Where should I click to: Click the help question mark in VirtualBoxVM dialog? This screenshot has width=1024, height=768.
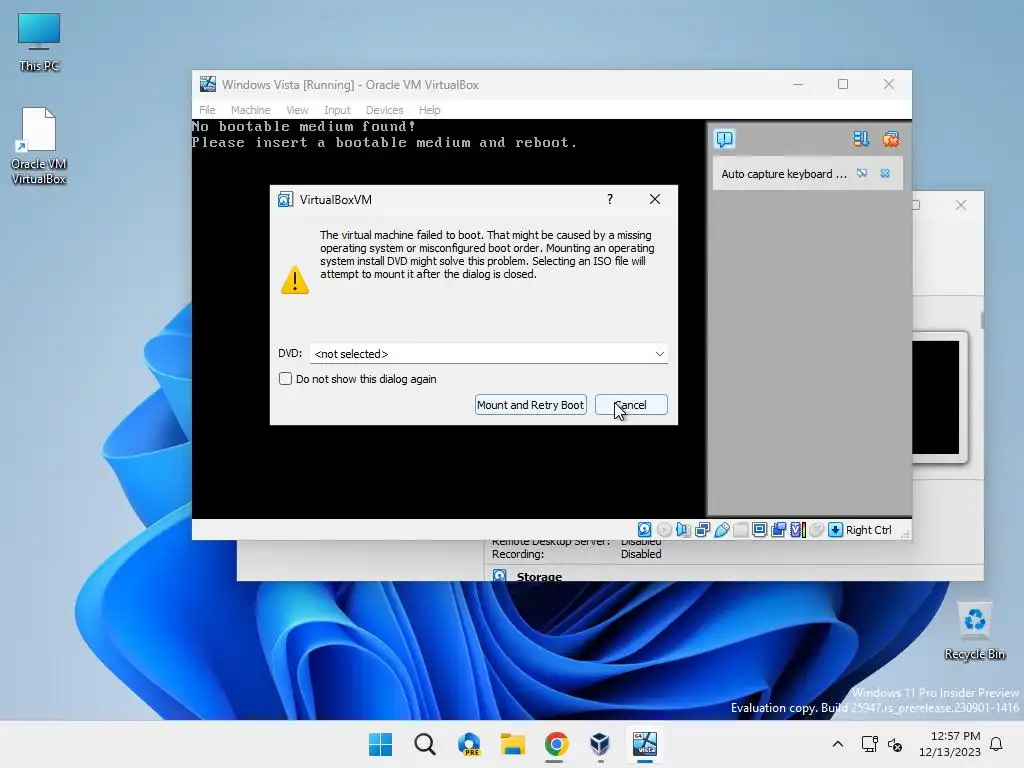610,199
